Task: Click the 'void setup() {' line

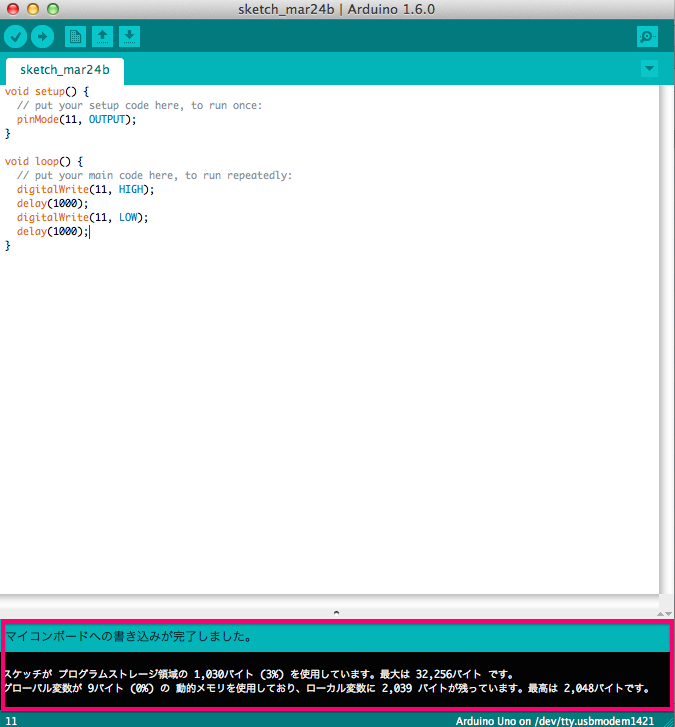Action: [x=47, y=91]
